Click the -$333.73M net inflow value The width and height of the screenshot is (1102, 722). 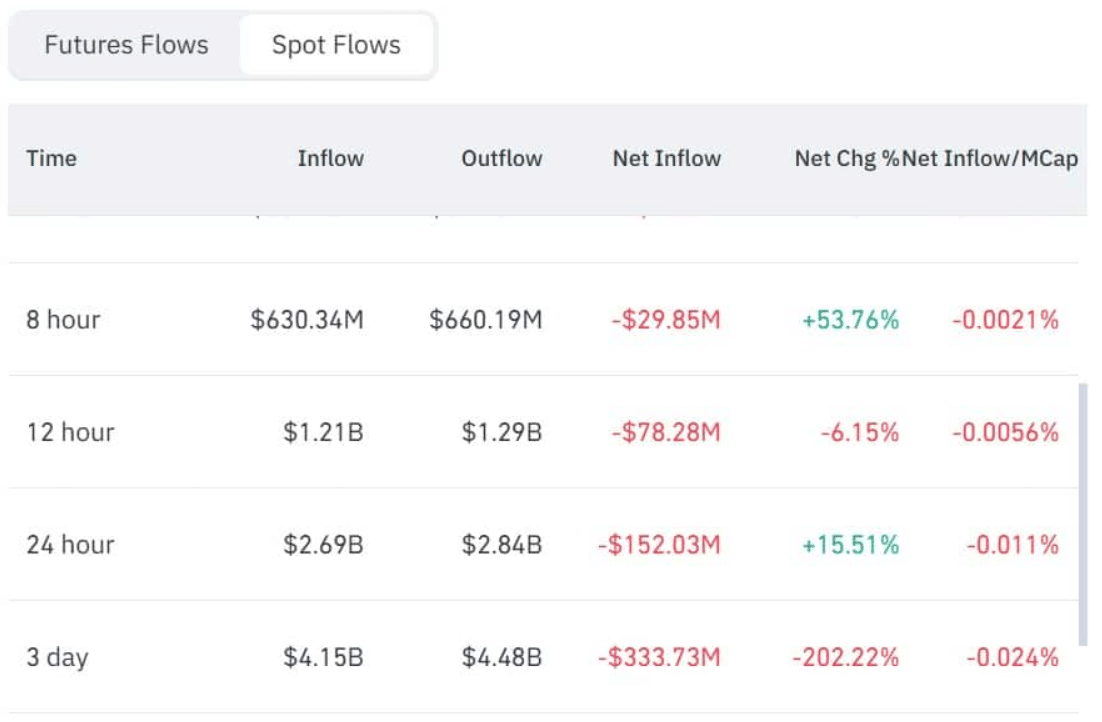659,657
